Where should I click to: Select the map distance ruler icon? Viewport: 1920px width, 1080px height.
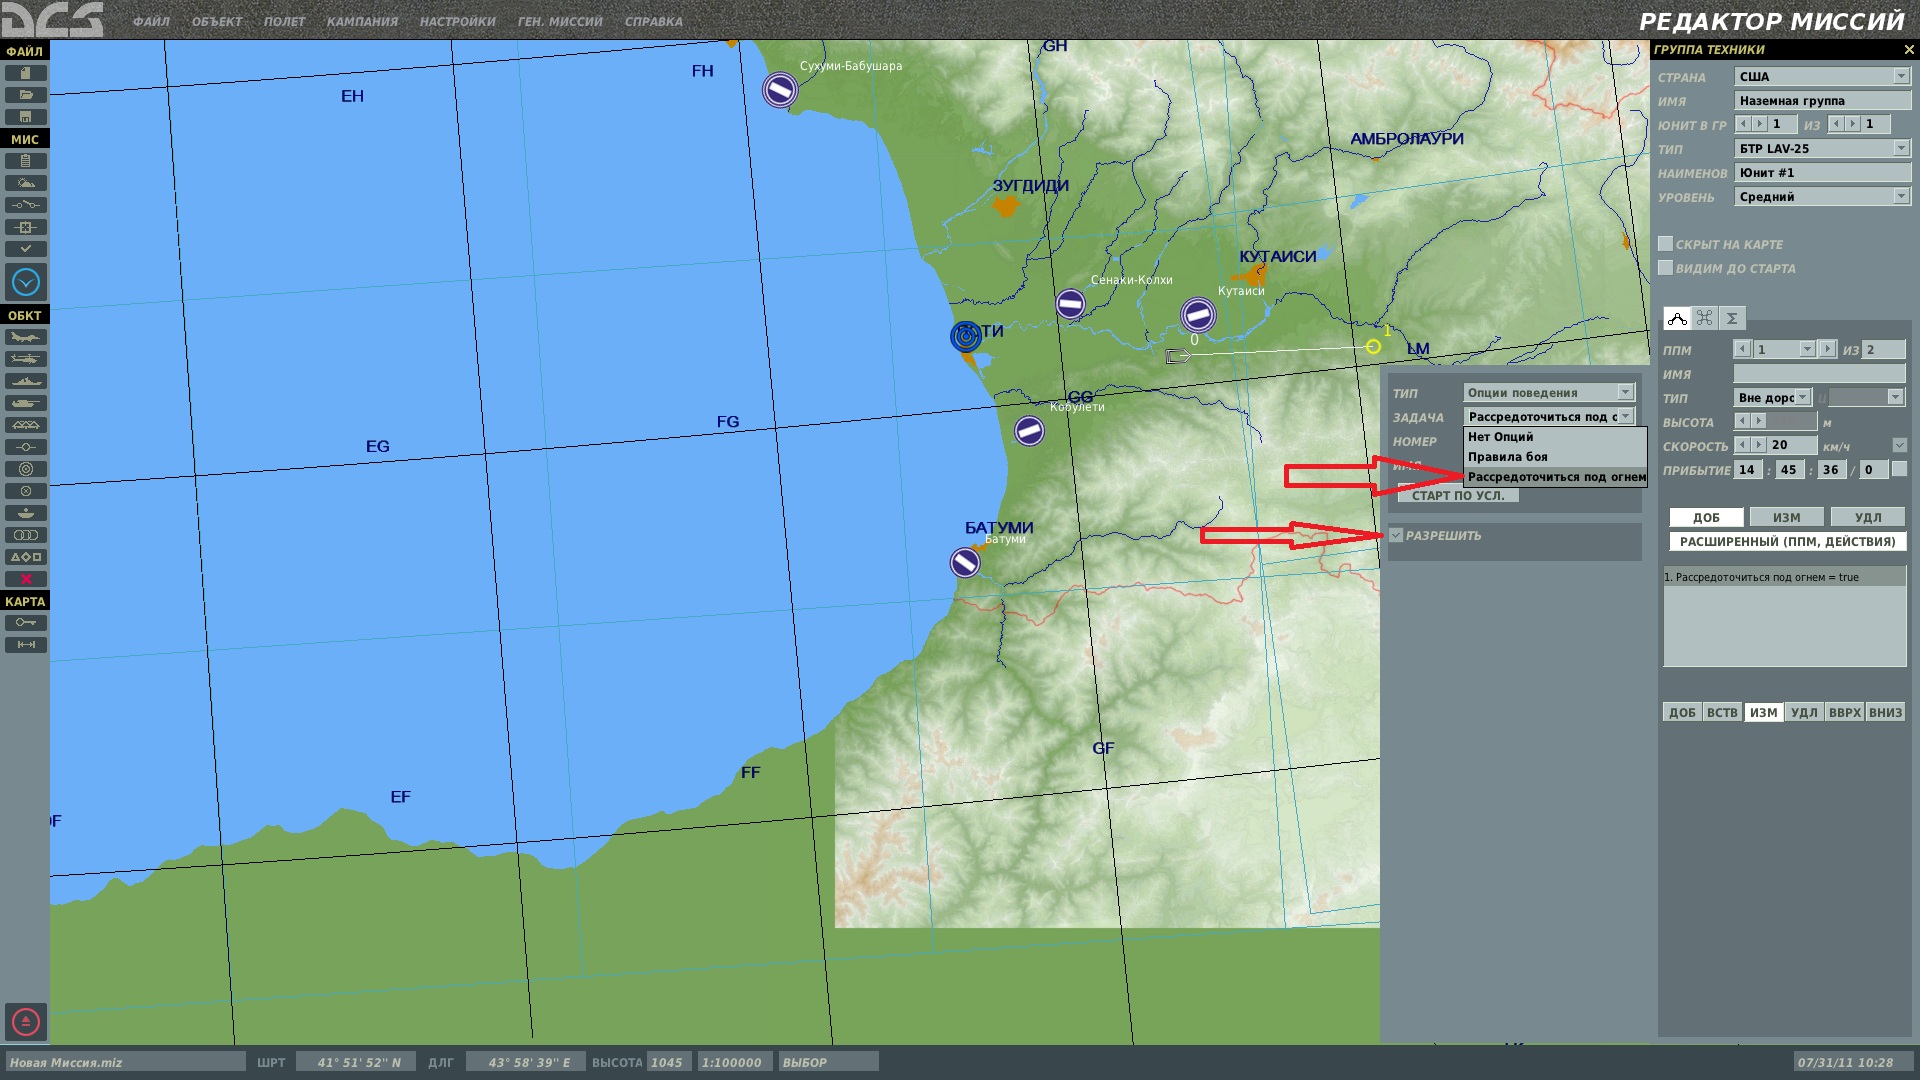point(25,645)
